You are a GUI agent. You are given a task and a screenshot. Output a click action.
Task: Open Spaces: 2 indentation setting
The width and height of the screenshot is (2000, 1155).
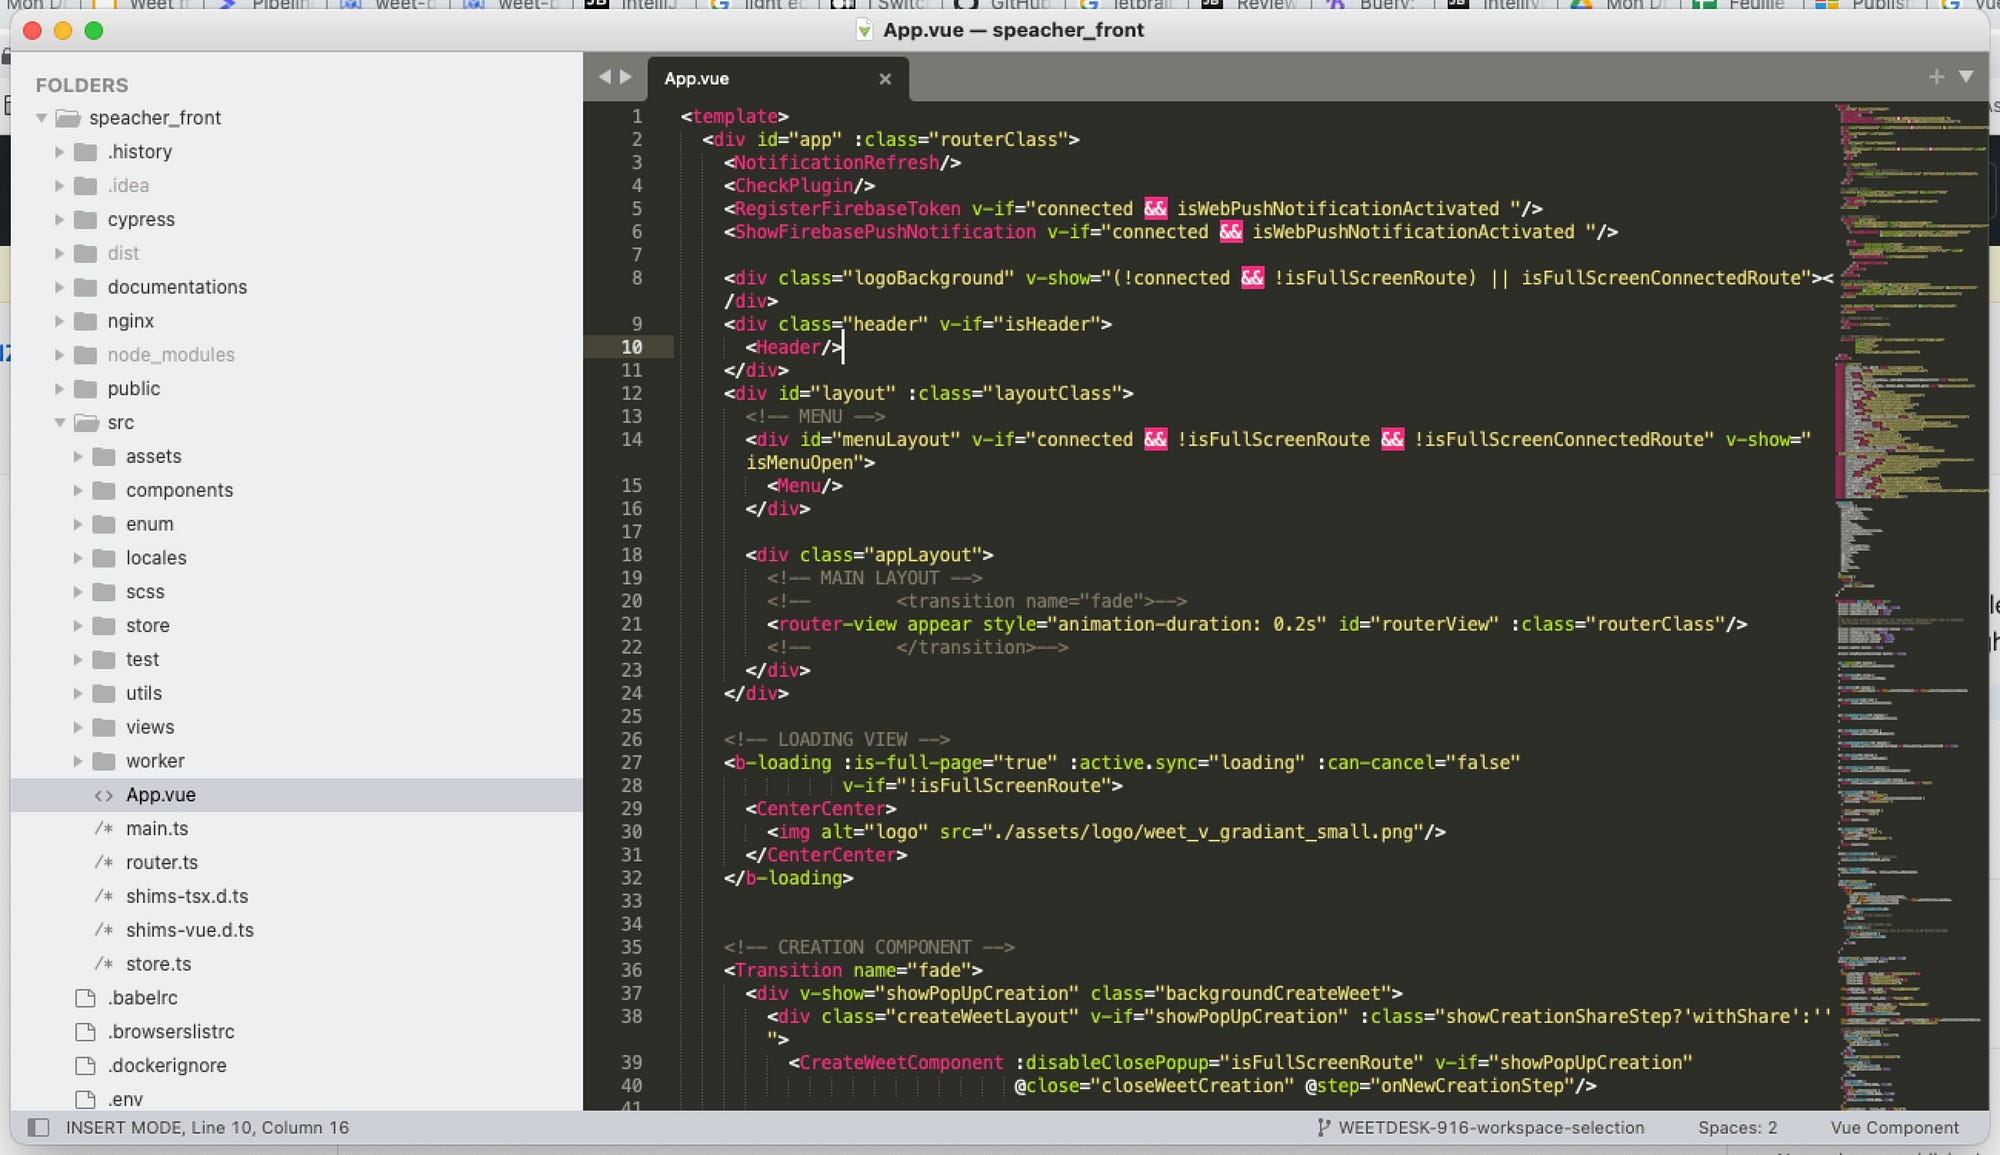coord(1737,1127)
